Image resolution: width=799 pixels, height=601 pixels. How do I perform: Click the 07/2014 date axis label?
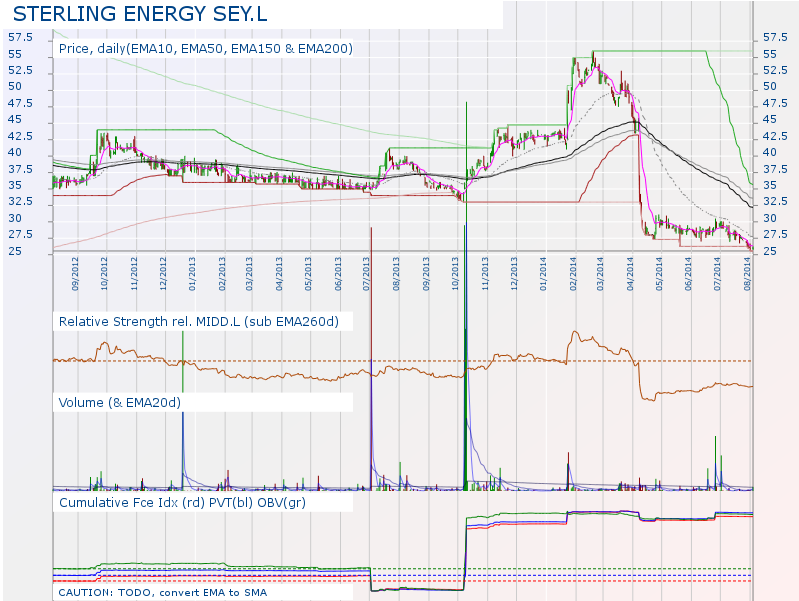[x=717, y=274]
